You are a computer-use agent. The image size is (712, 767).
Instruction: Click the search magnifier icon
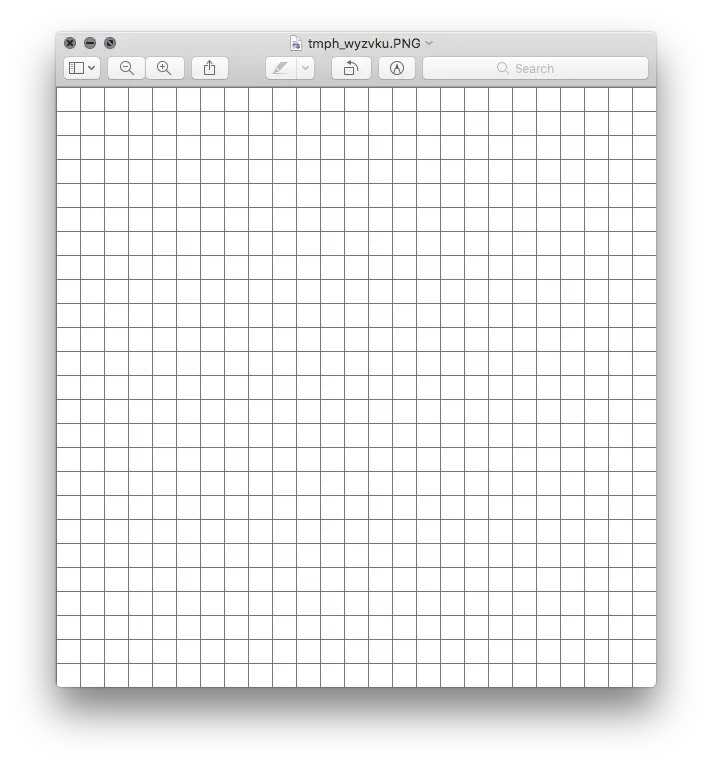point(503,68)
